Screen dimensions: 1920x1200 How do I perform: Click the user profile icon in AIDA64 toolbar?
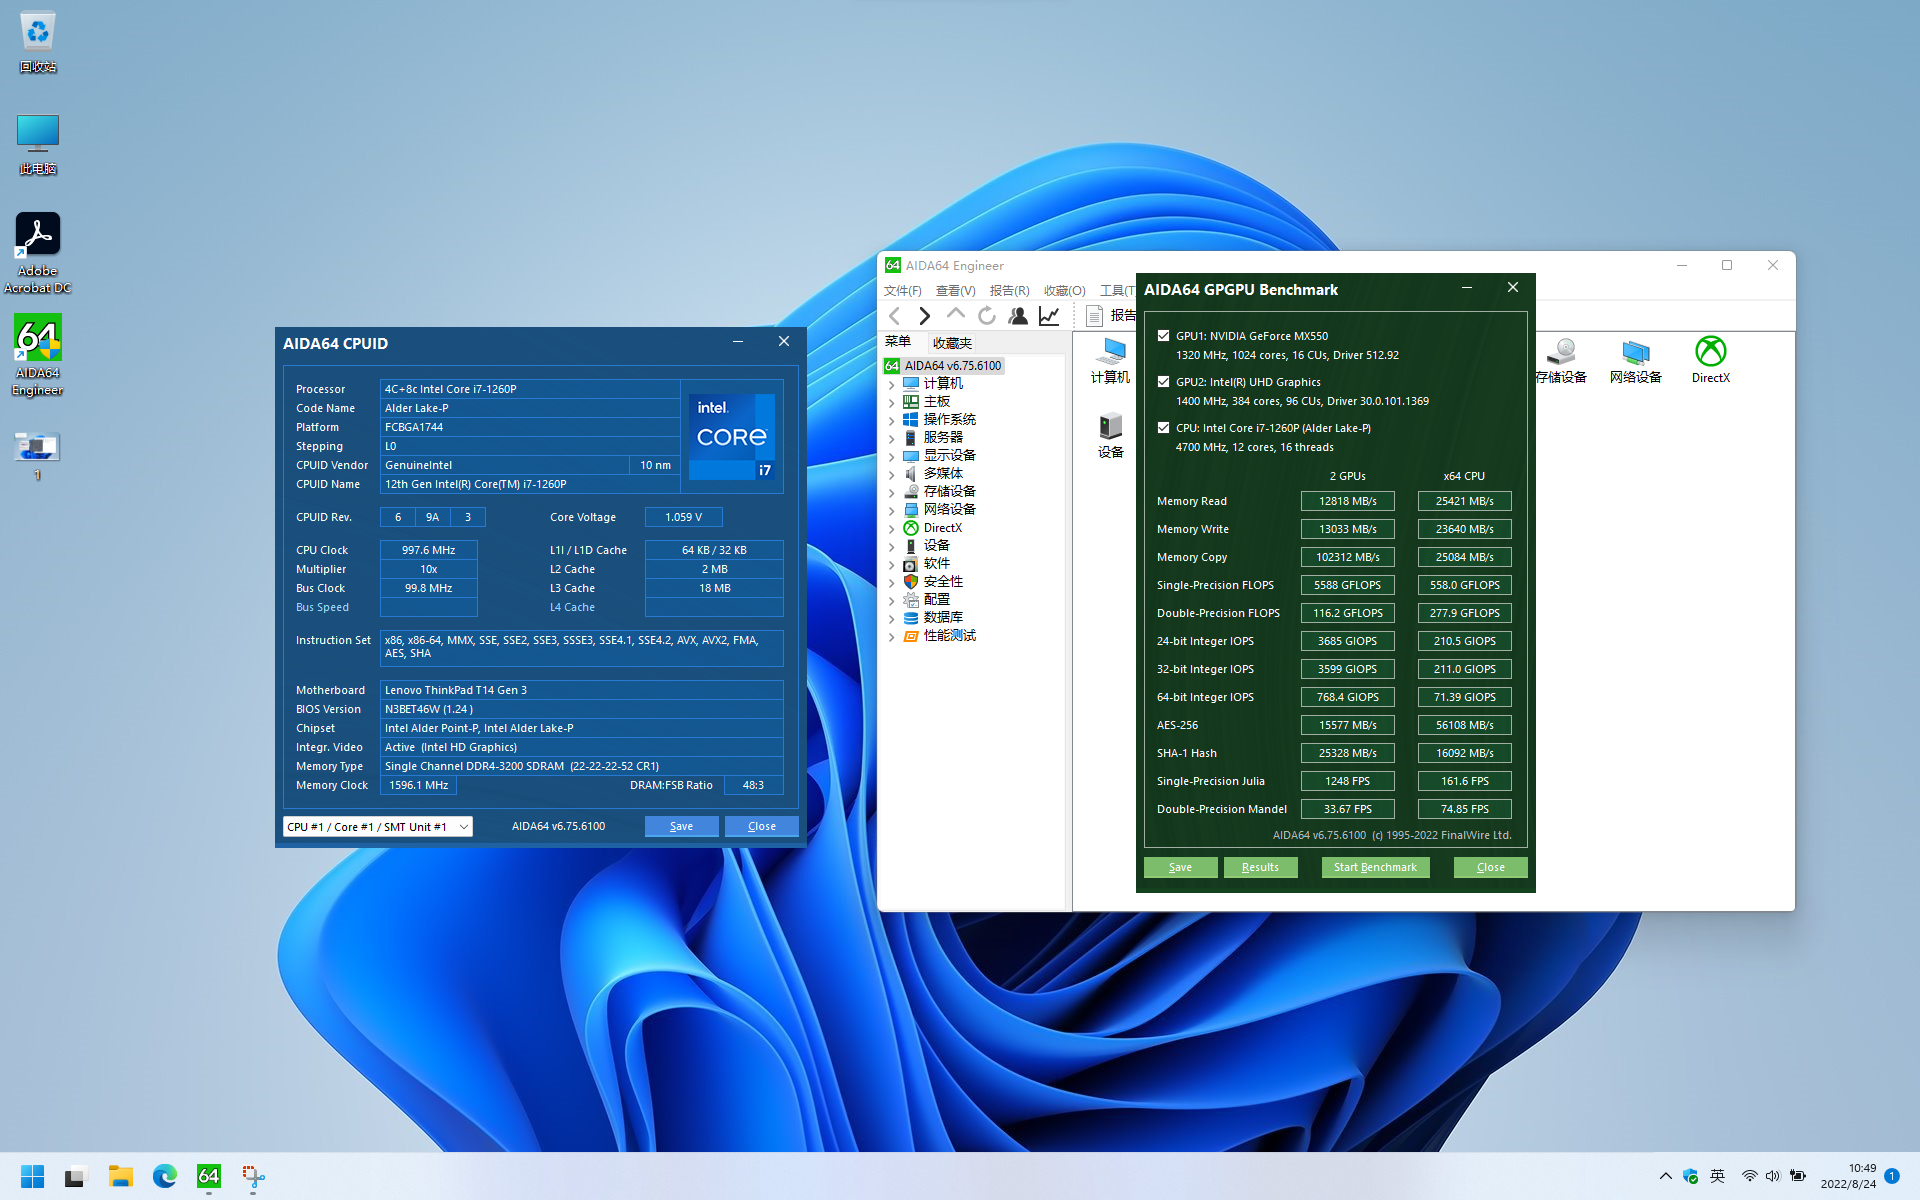(1018, 316)
